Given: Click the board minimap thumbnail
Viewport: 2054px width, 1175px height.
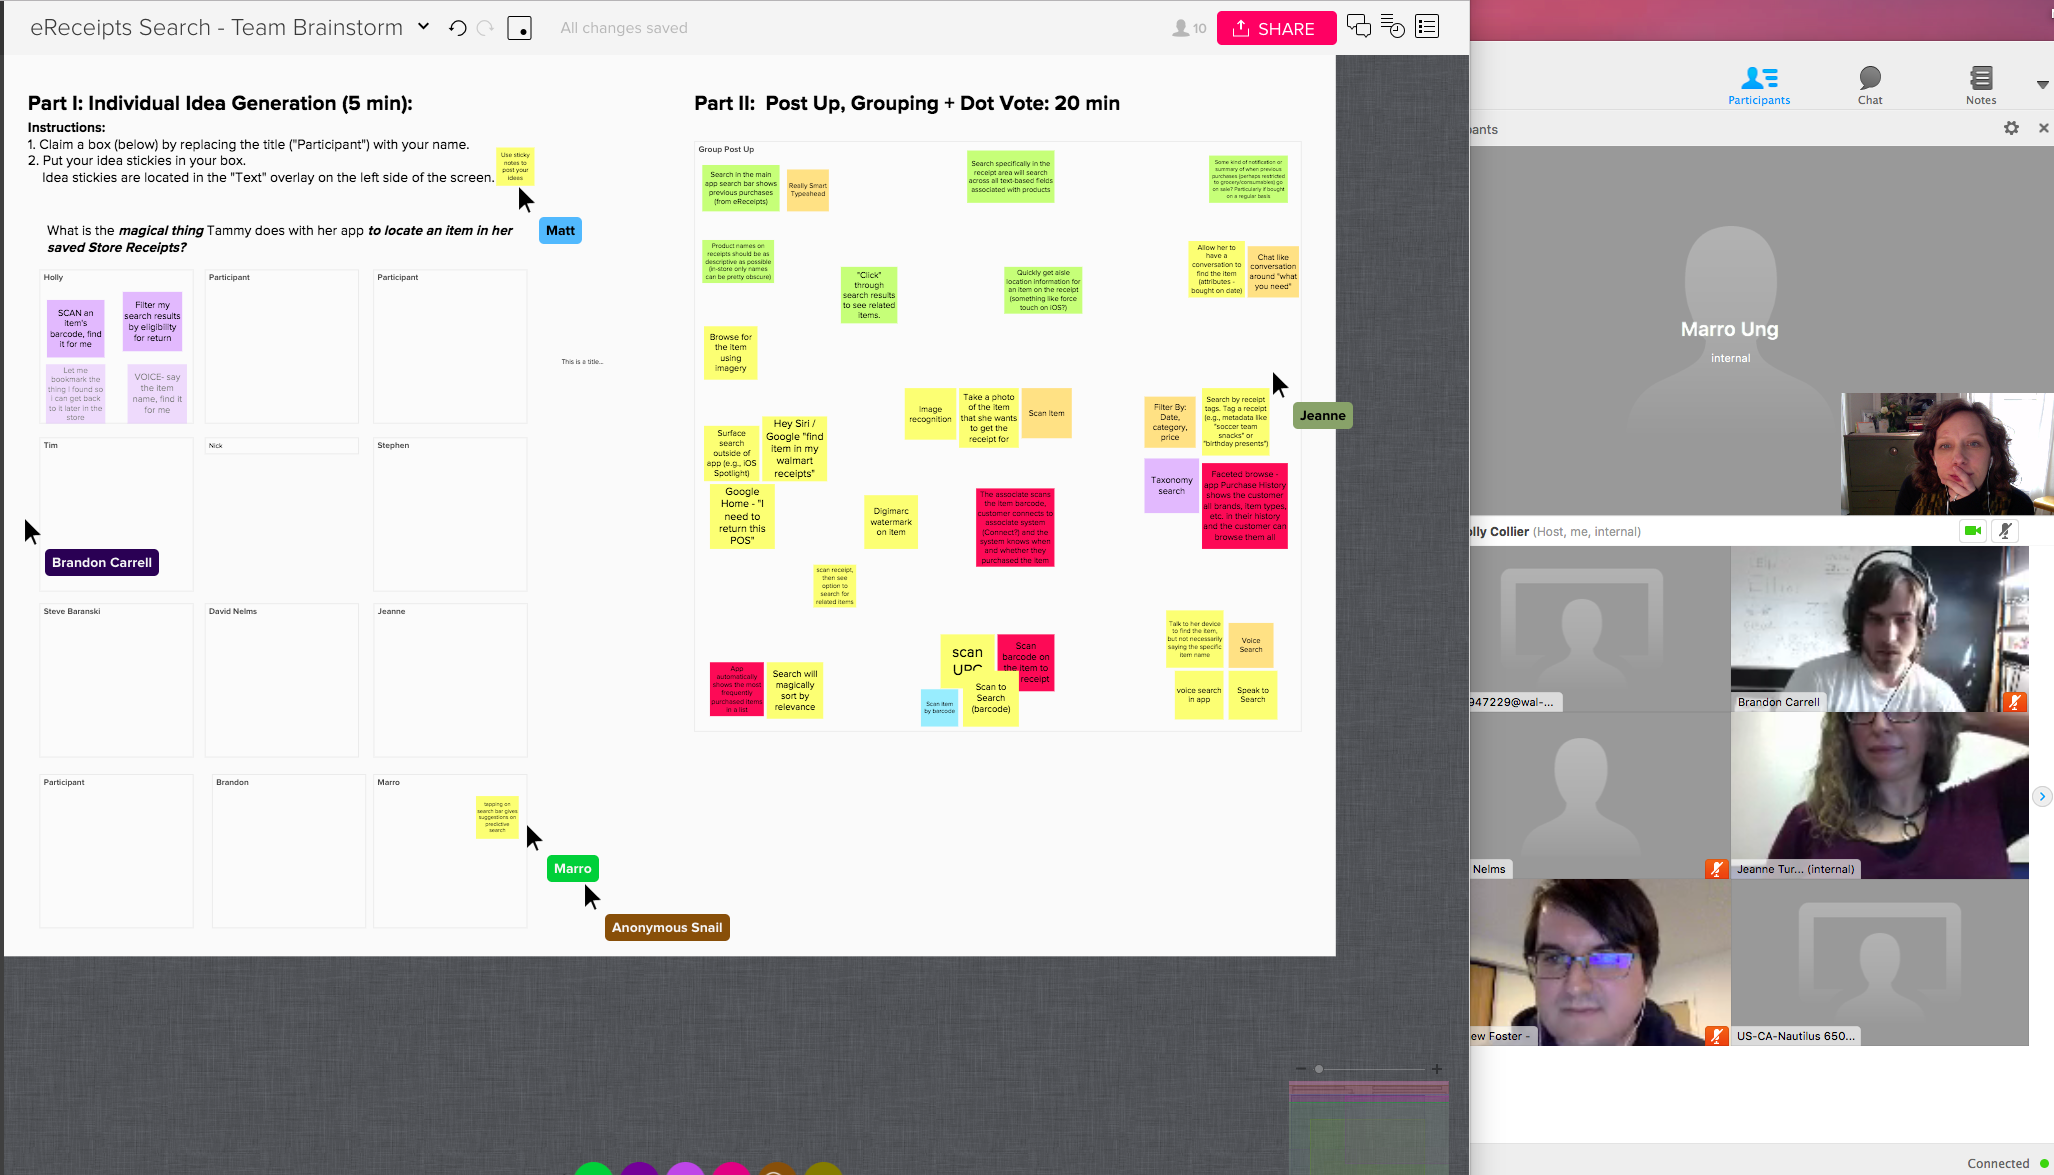Looking at the screenshot, I should tap(1368, 1125).
